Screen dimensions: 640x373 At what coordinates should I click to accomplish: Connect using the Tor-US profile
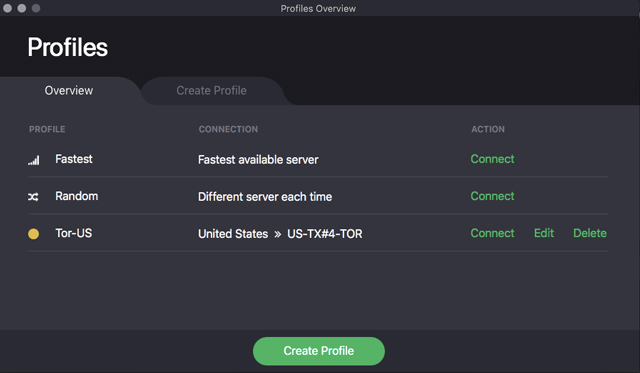point(492,233)
